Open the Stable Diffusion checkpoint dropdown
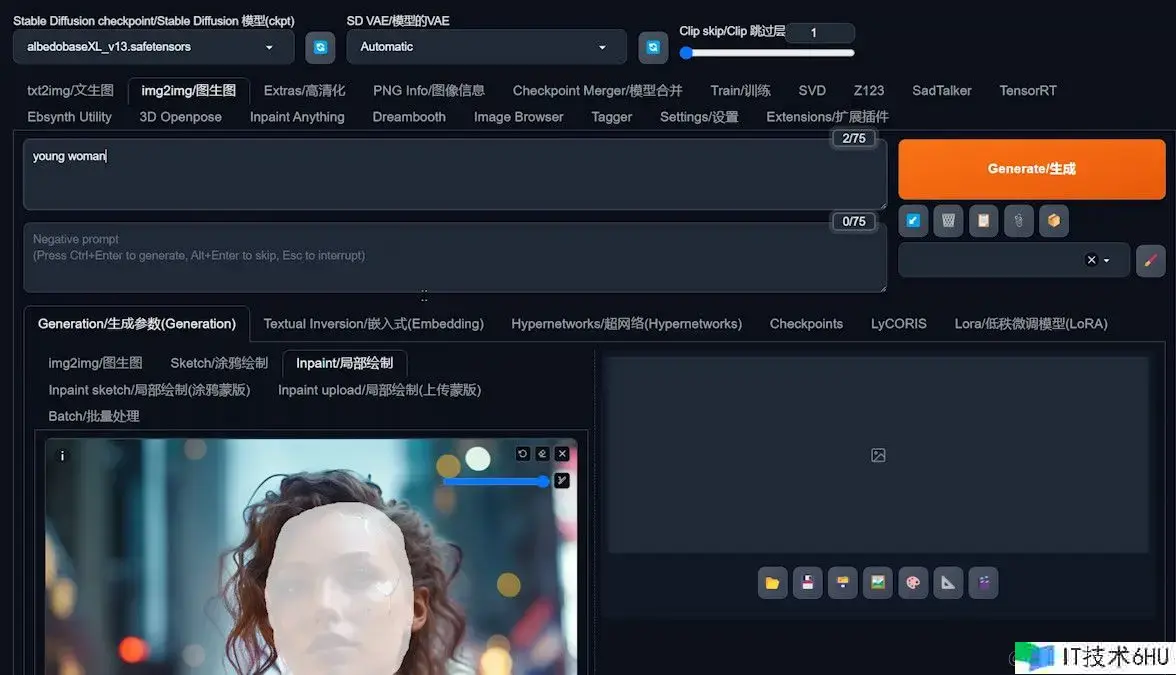The width and height of the screenshot is (1176, 675). point(154,47)
